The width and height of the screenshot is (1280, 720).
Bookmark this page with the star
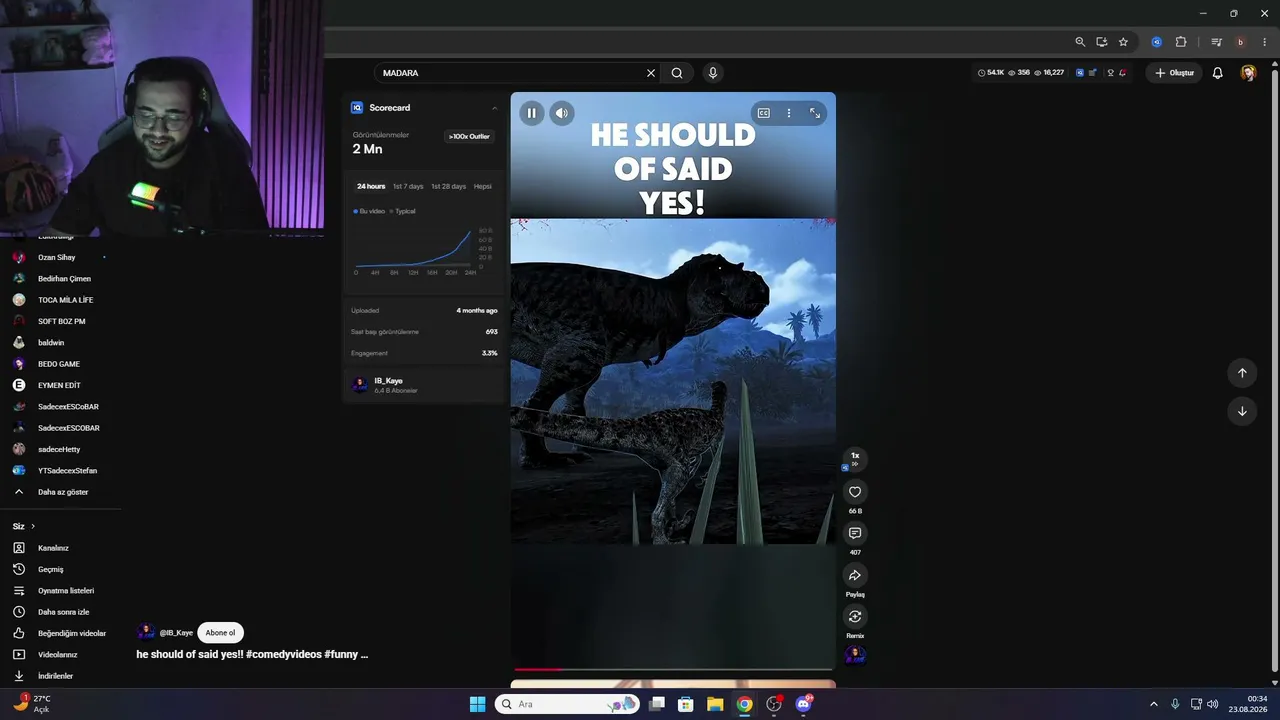1123,42
